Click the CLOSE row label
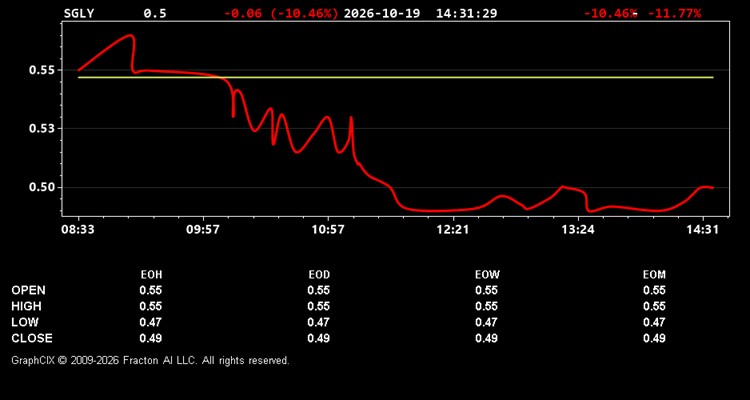Viewport: 750px width, 400px height. point(32,338)
